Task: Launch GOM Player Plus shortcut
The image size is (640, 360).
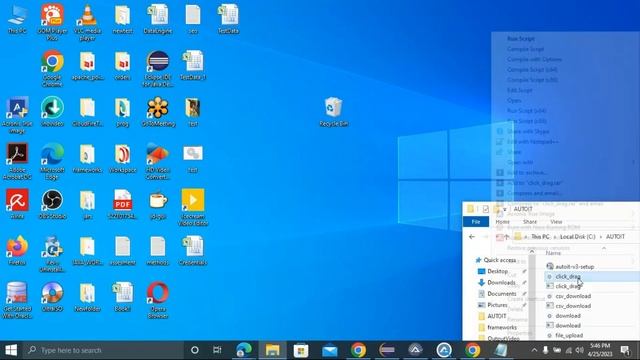Action: pos(52,22)
